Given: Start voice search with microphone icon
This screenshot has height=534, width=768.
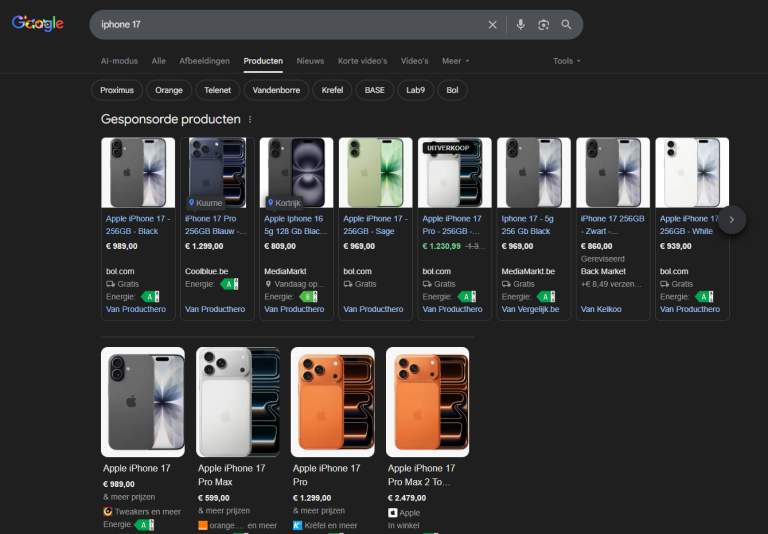Looking at the screenshot, I should coord(520,25).
